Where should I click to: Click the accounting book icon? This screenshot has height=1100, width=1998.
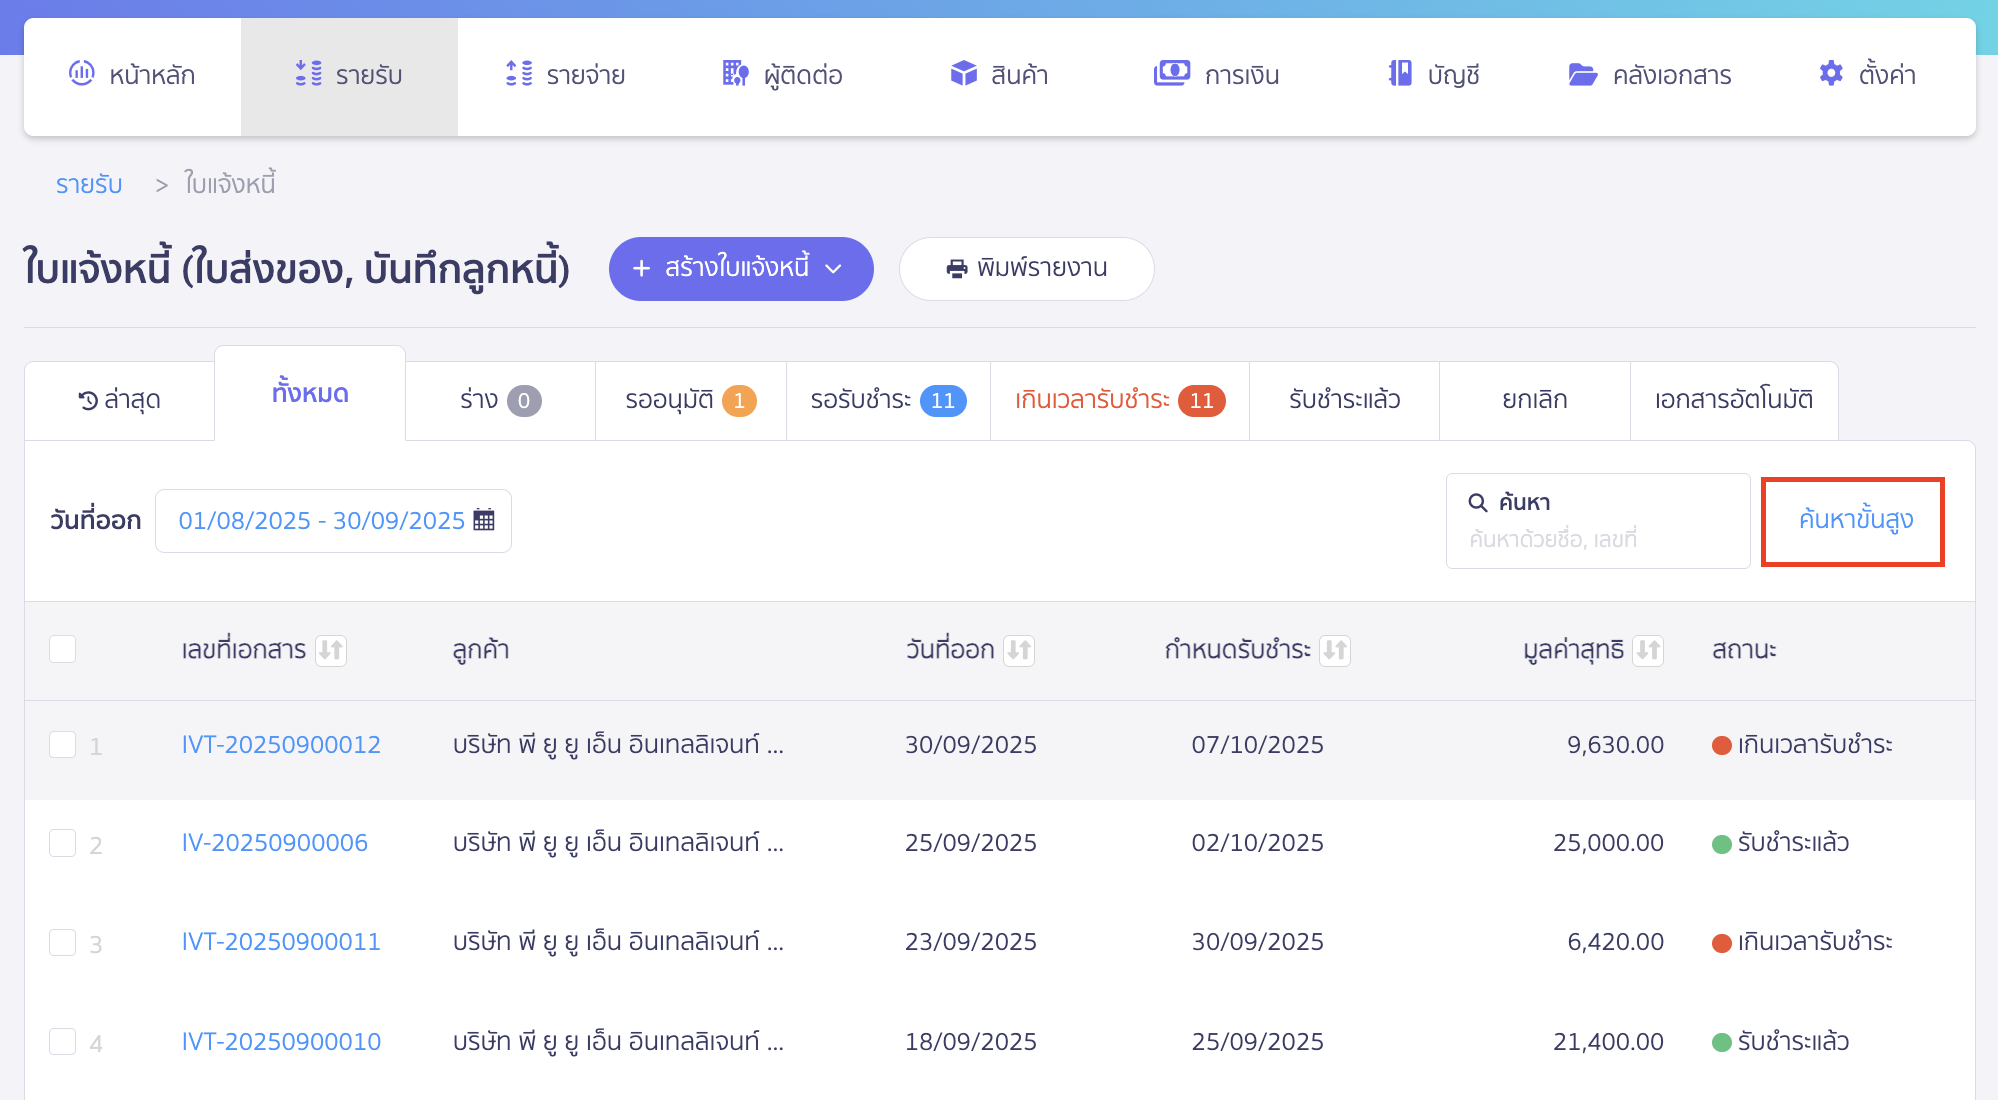point(1400,73)
